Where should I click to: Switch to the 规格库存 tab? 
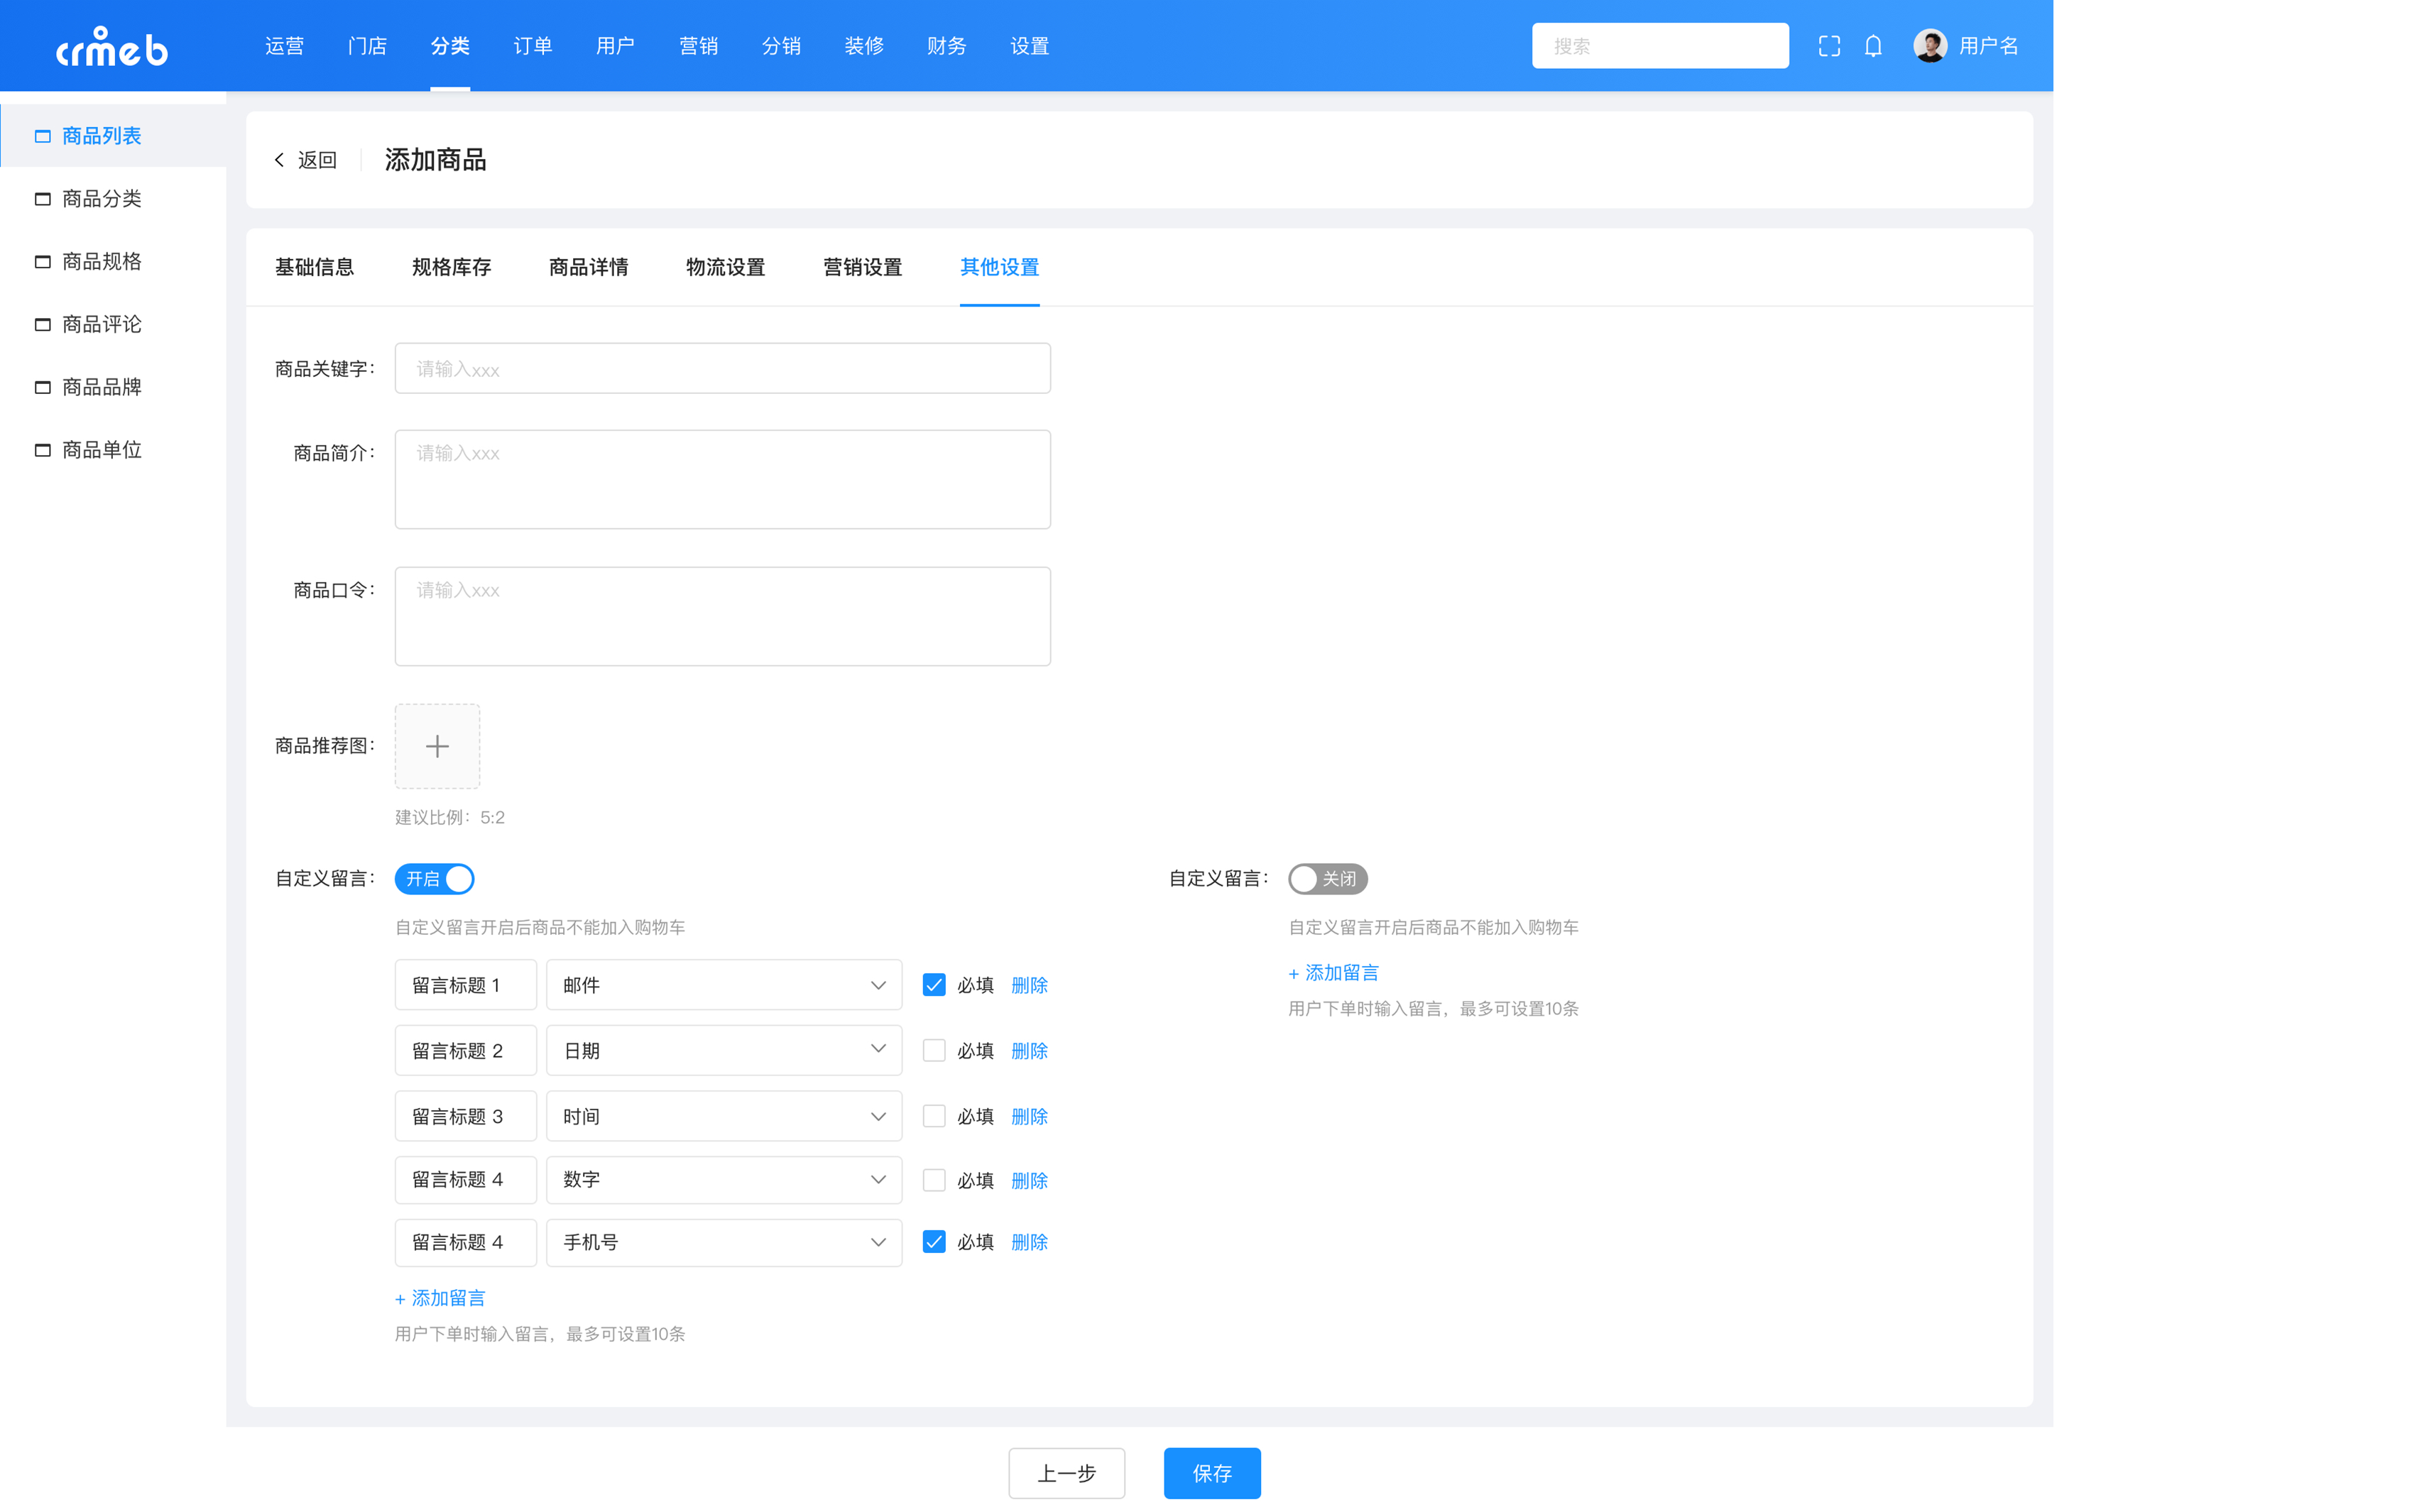pyautogui.click(x=451, y=267)
